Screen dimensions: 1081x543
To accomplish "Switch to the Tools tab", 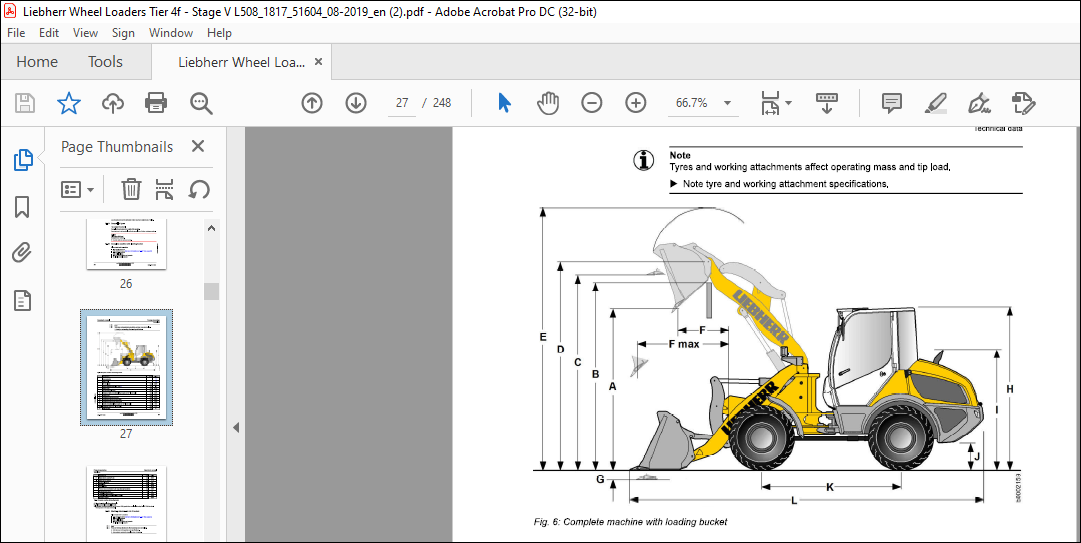I will tap(105, 62).
